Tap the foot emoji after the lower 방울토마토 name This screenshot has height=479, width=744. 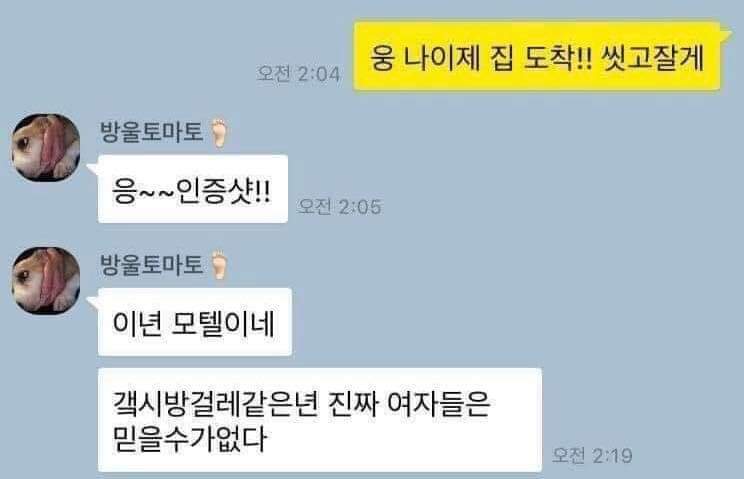pos(219,265)
